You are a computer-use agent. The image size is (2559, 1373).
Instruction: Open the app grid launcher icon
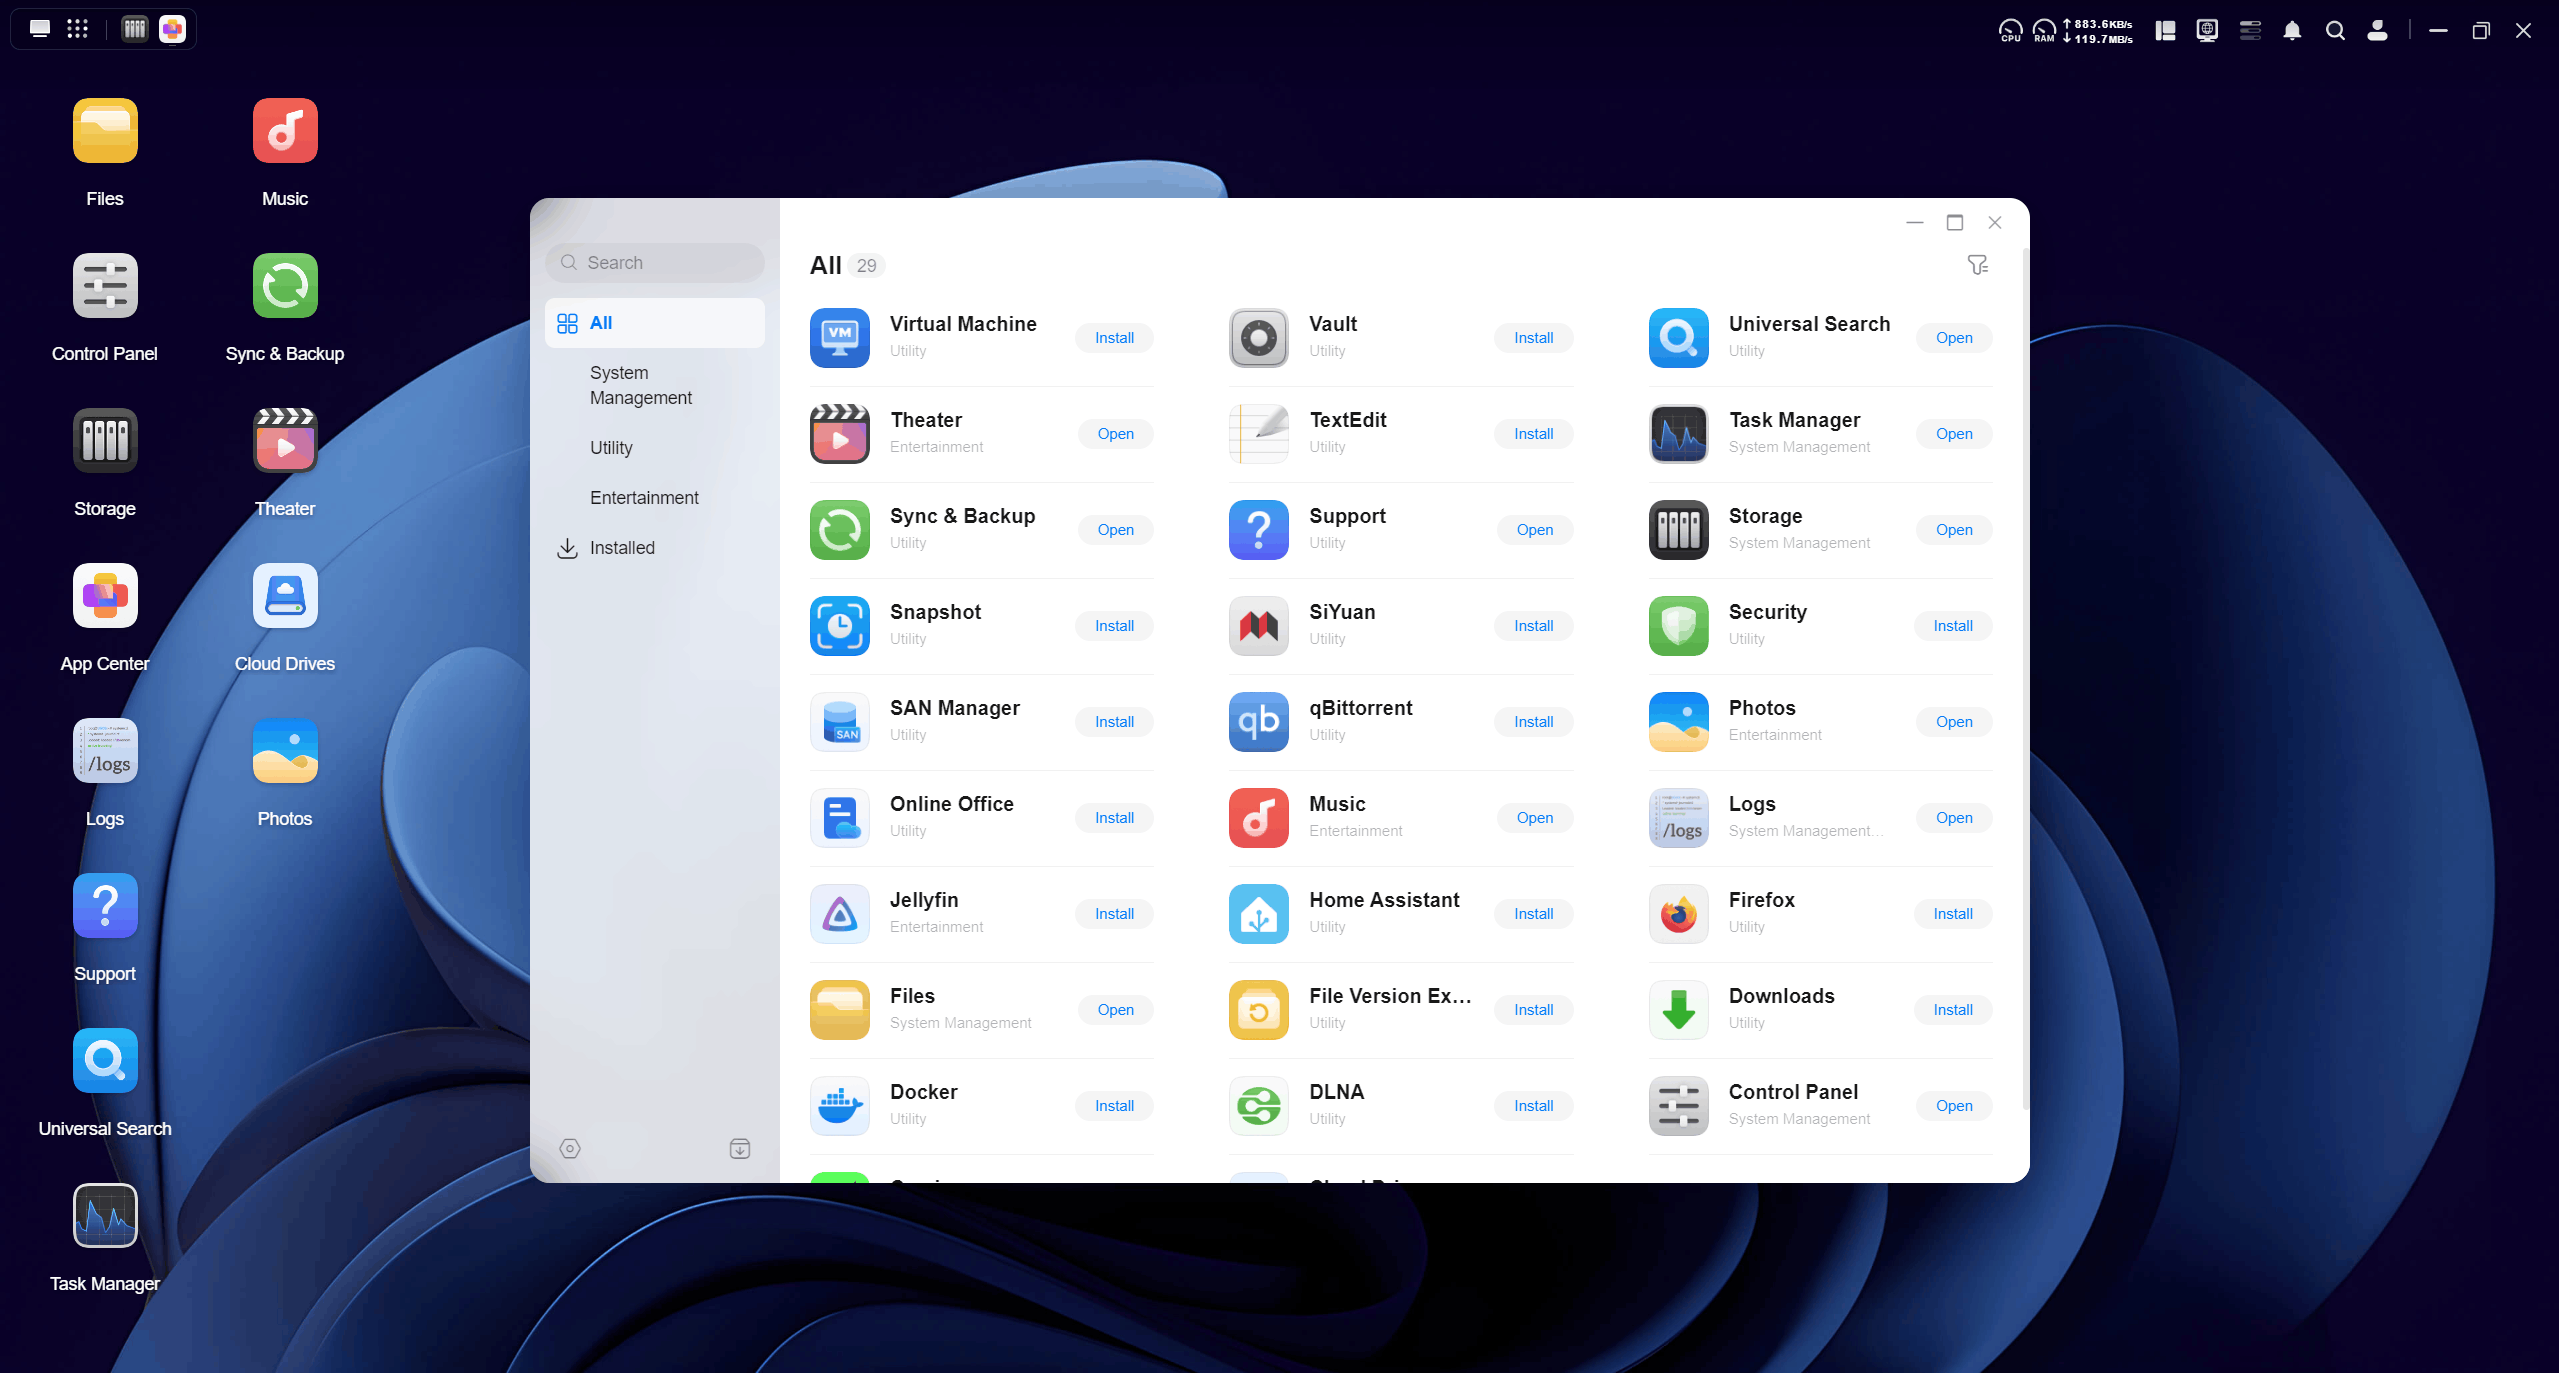[77, 29]
